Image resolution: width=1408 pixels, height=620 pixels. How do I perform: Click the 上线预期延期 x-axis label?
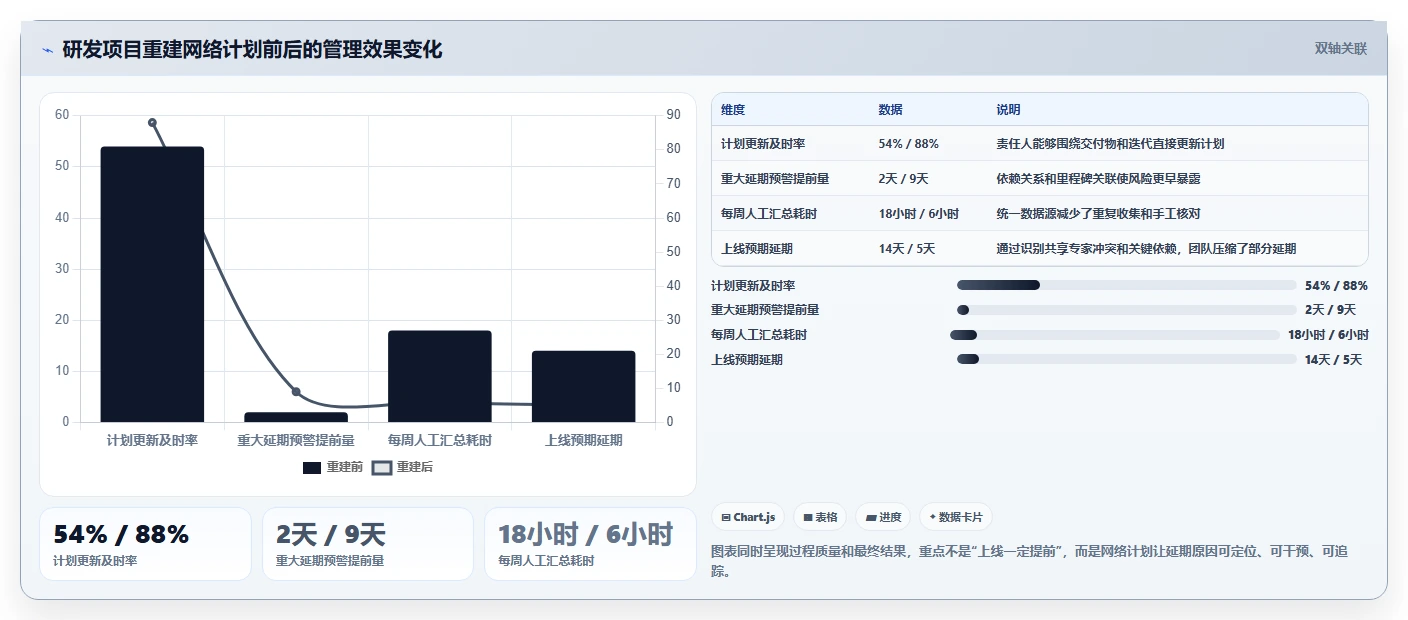(x=584, y=440)
